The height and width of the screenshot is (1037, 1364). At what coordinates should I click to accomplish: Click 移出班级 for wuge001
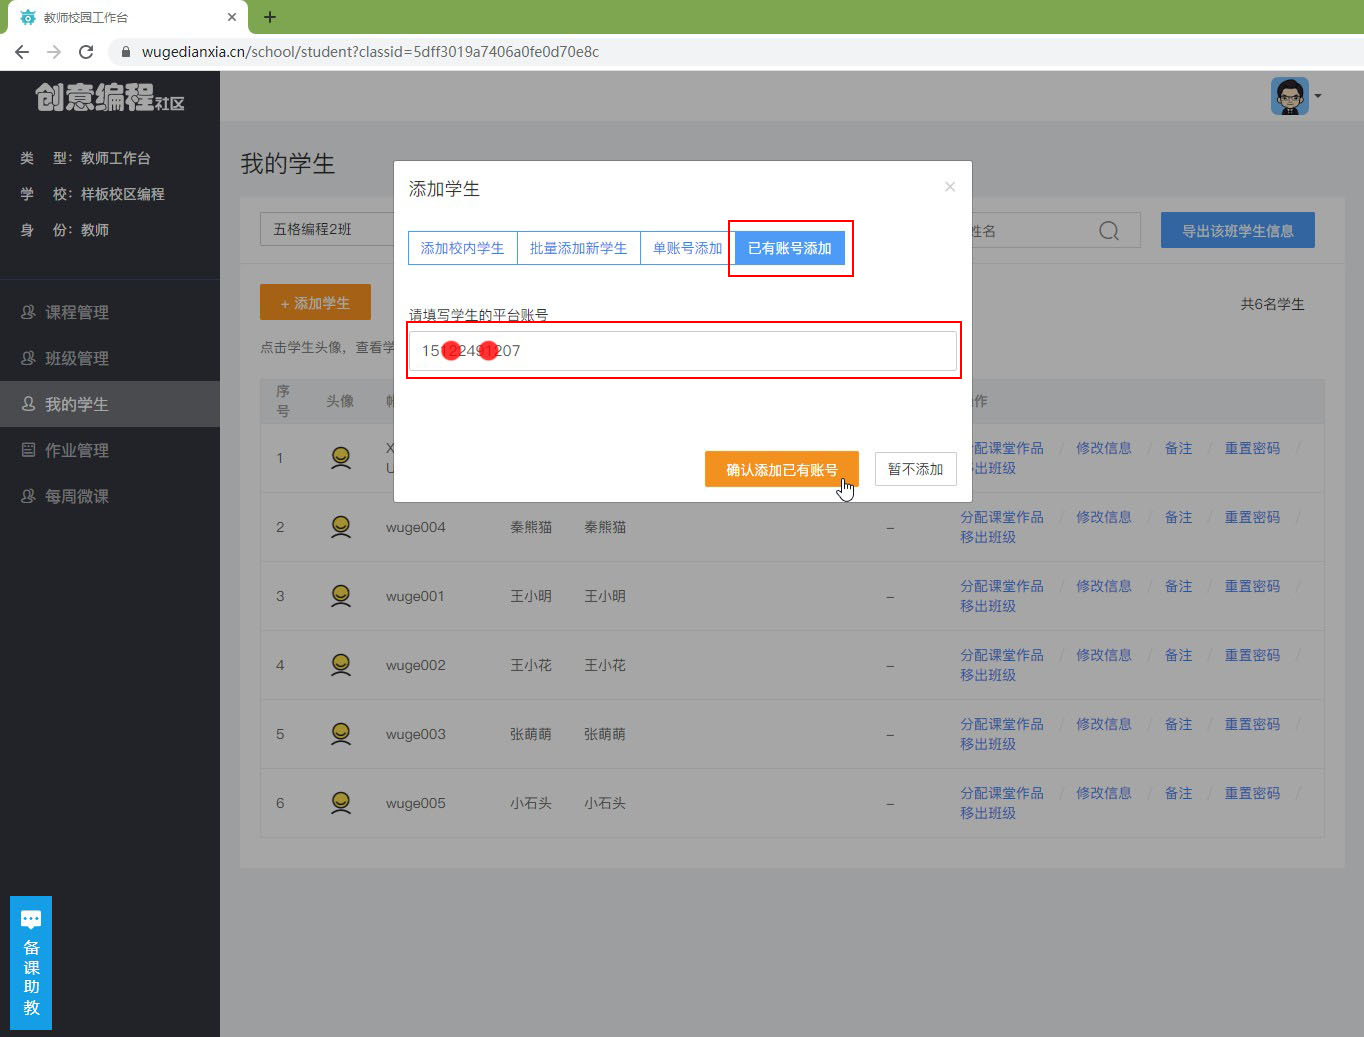click(x=988, y=606)
